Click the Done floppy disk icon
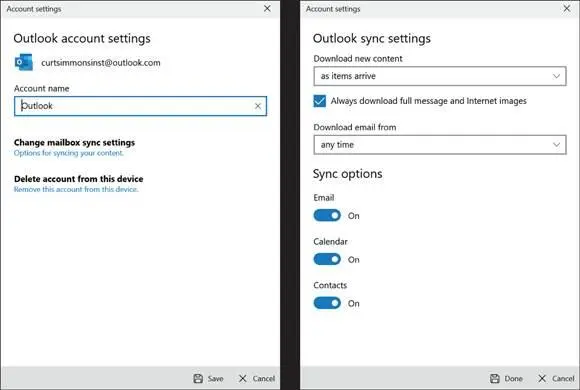This screenshot has height=390, width=580. [x=495, y=378]
